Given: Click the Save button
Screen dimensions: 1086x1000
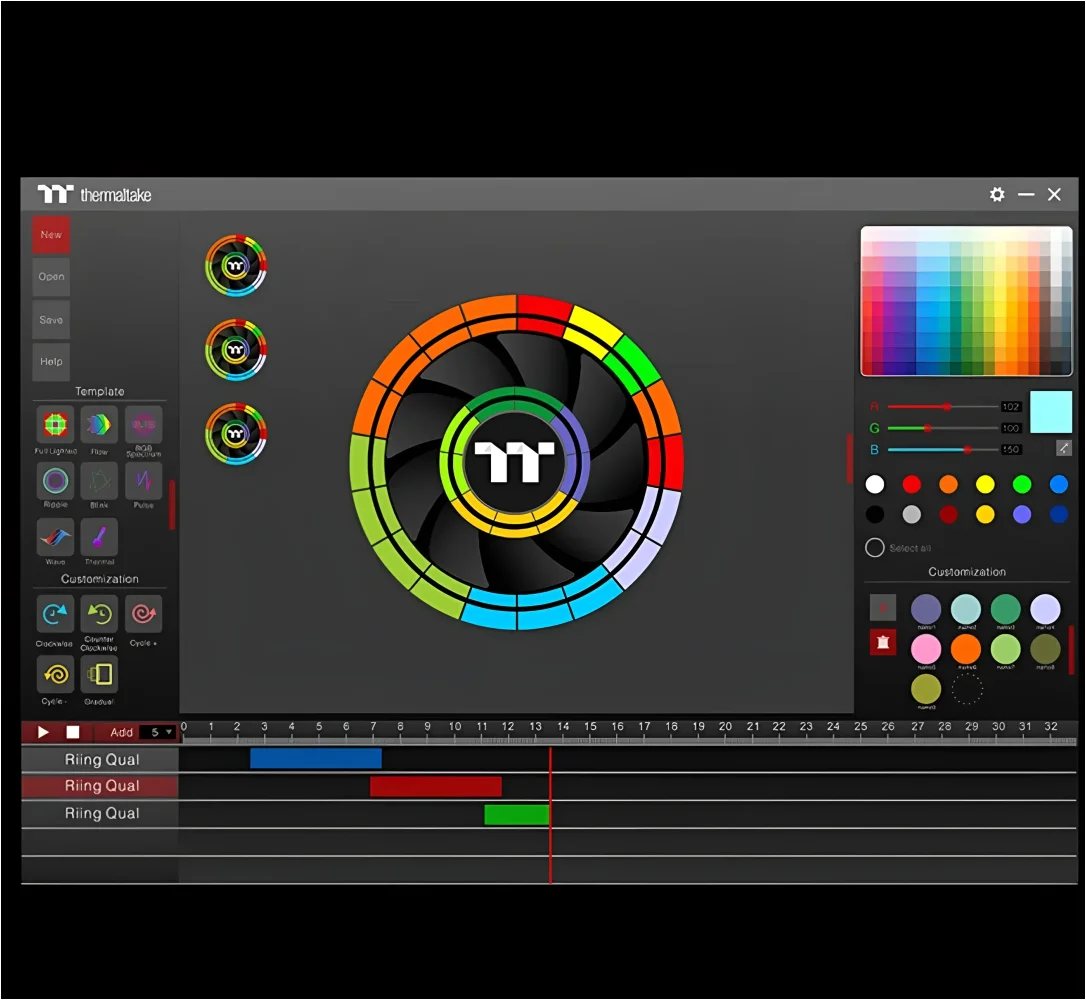Looking at the screenshot, I should [51, 320].
